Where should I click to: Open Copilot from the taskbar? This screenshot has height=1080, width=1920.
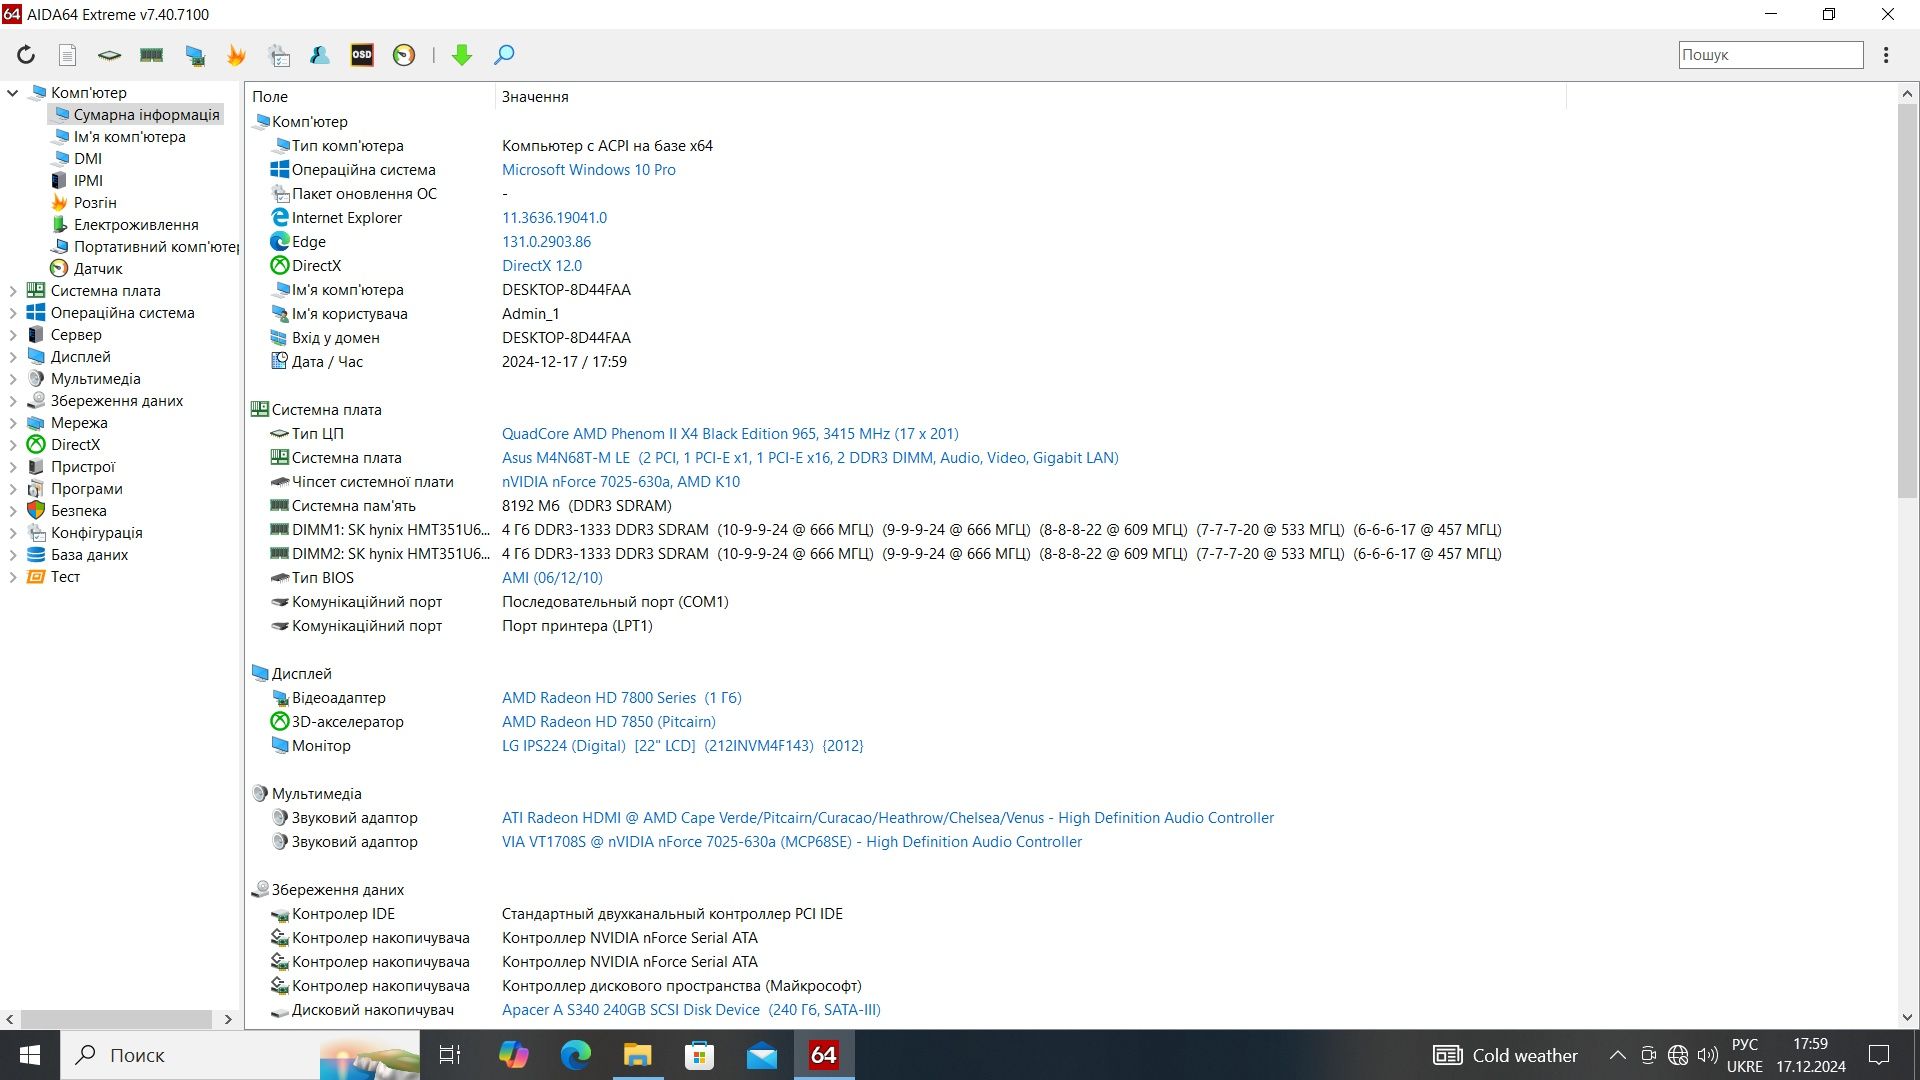(513, 1055)
